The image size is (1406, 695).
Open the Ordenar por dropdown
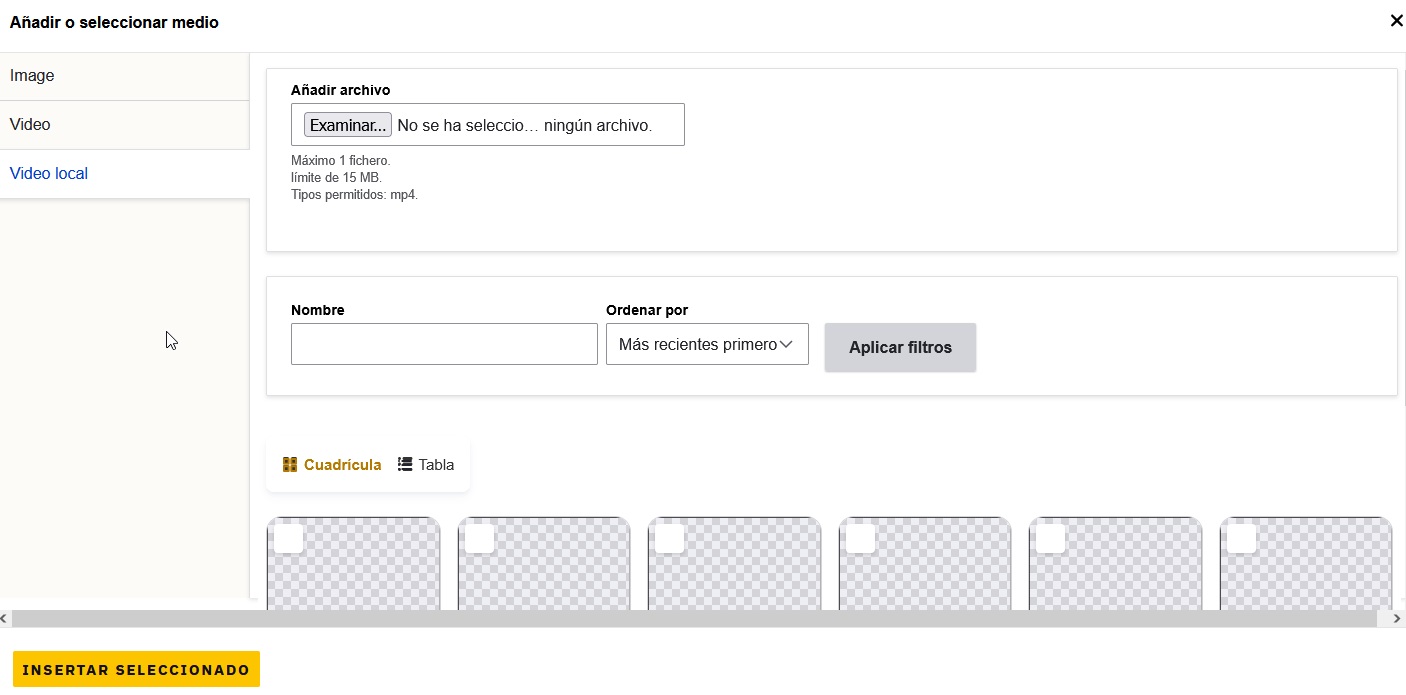[x=707, y=344]
